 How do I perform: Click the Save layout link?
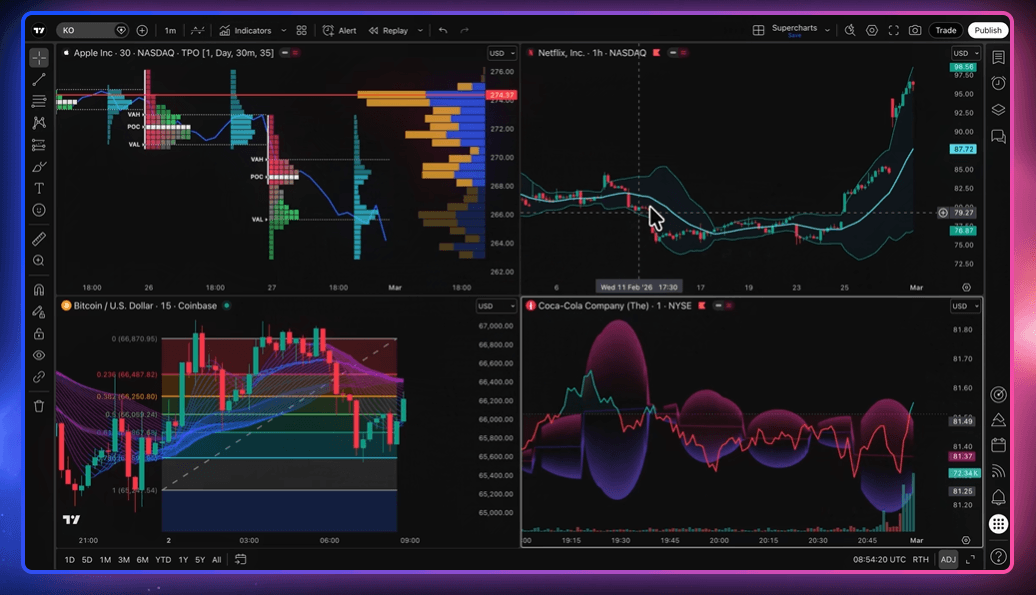(795, 36)
